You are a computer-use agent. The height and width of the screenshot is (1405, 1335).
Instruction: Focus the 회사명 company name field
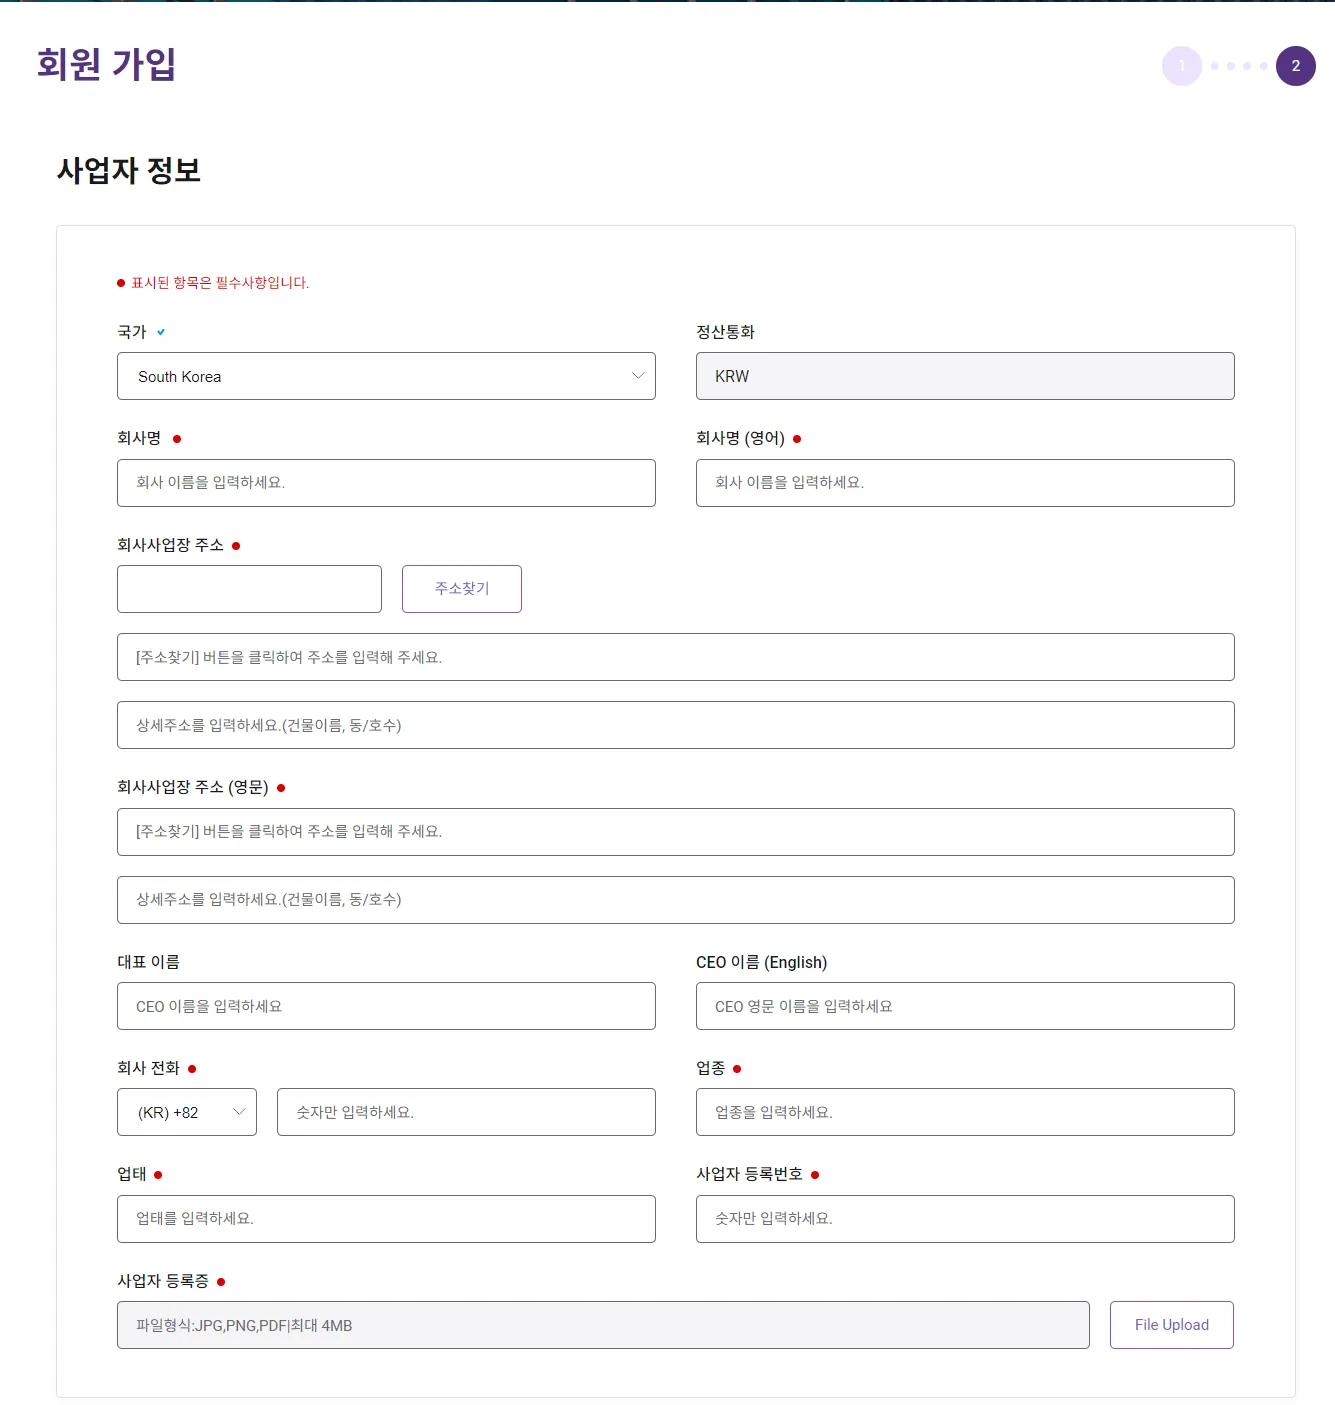385,483
